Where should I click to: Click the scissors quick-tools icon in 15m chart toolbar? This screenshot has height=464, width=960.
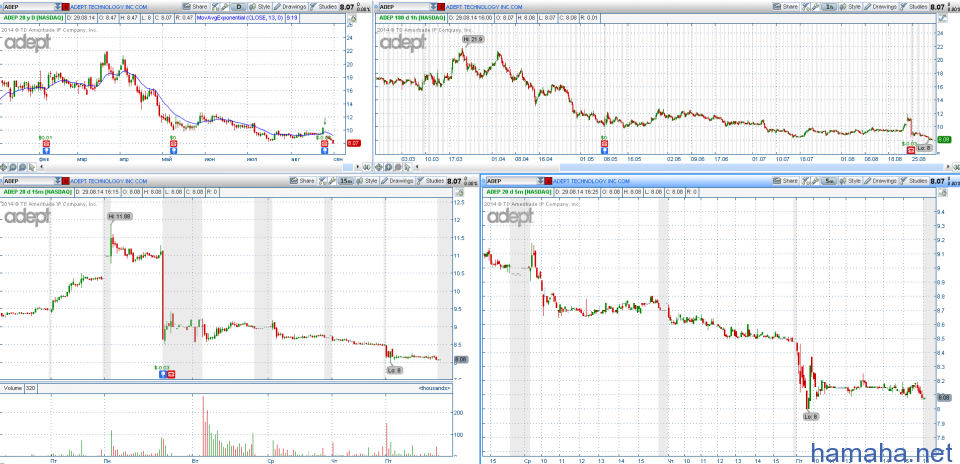coord(322,181)
